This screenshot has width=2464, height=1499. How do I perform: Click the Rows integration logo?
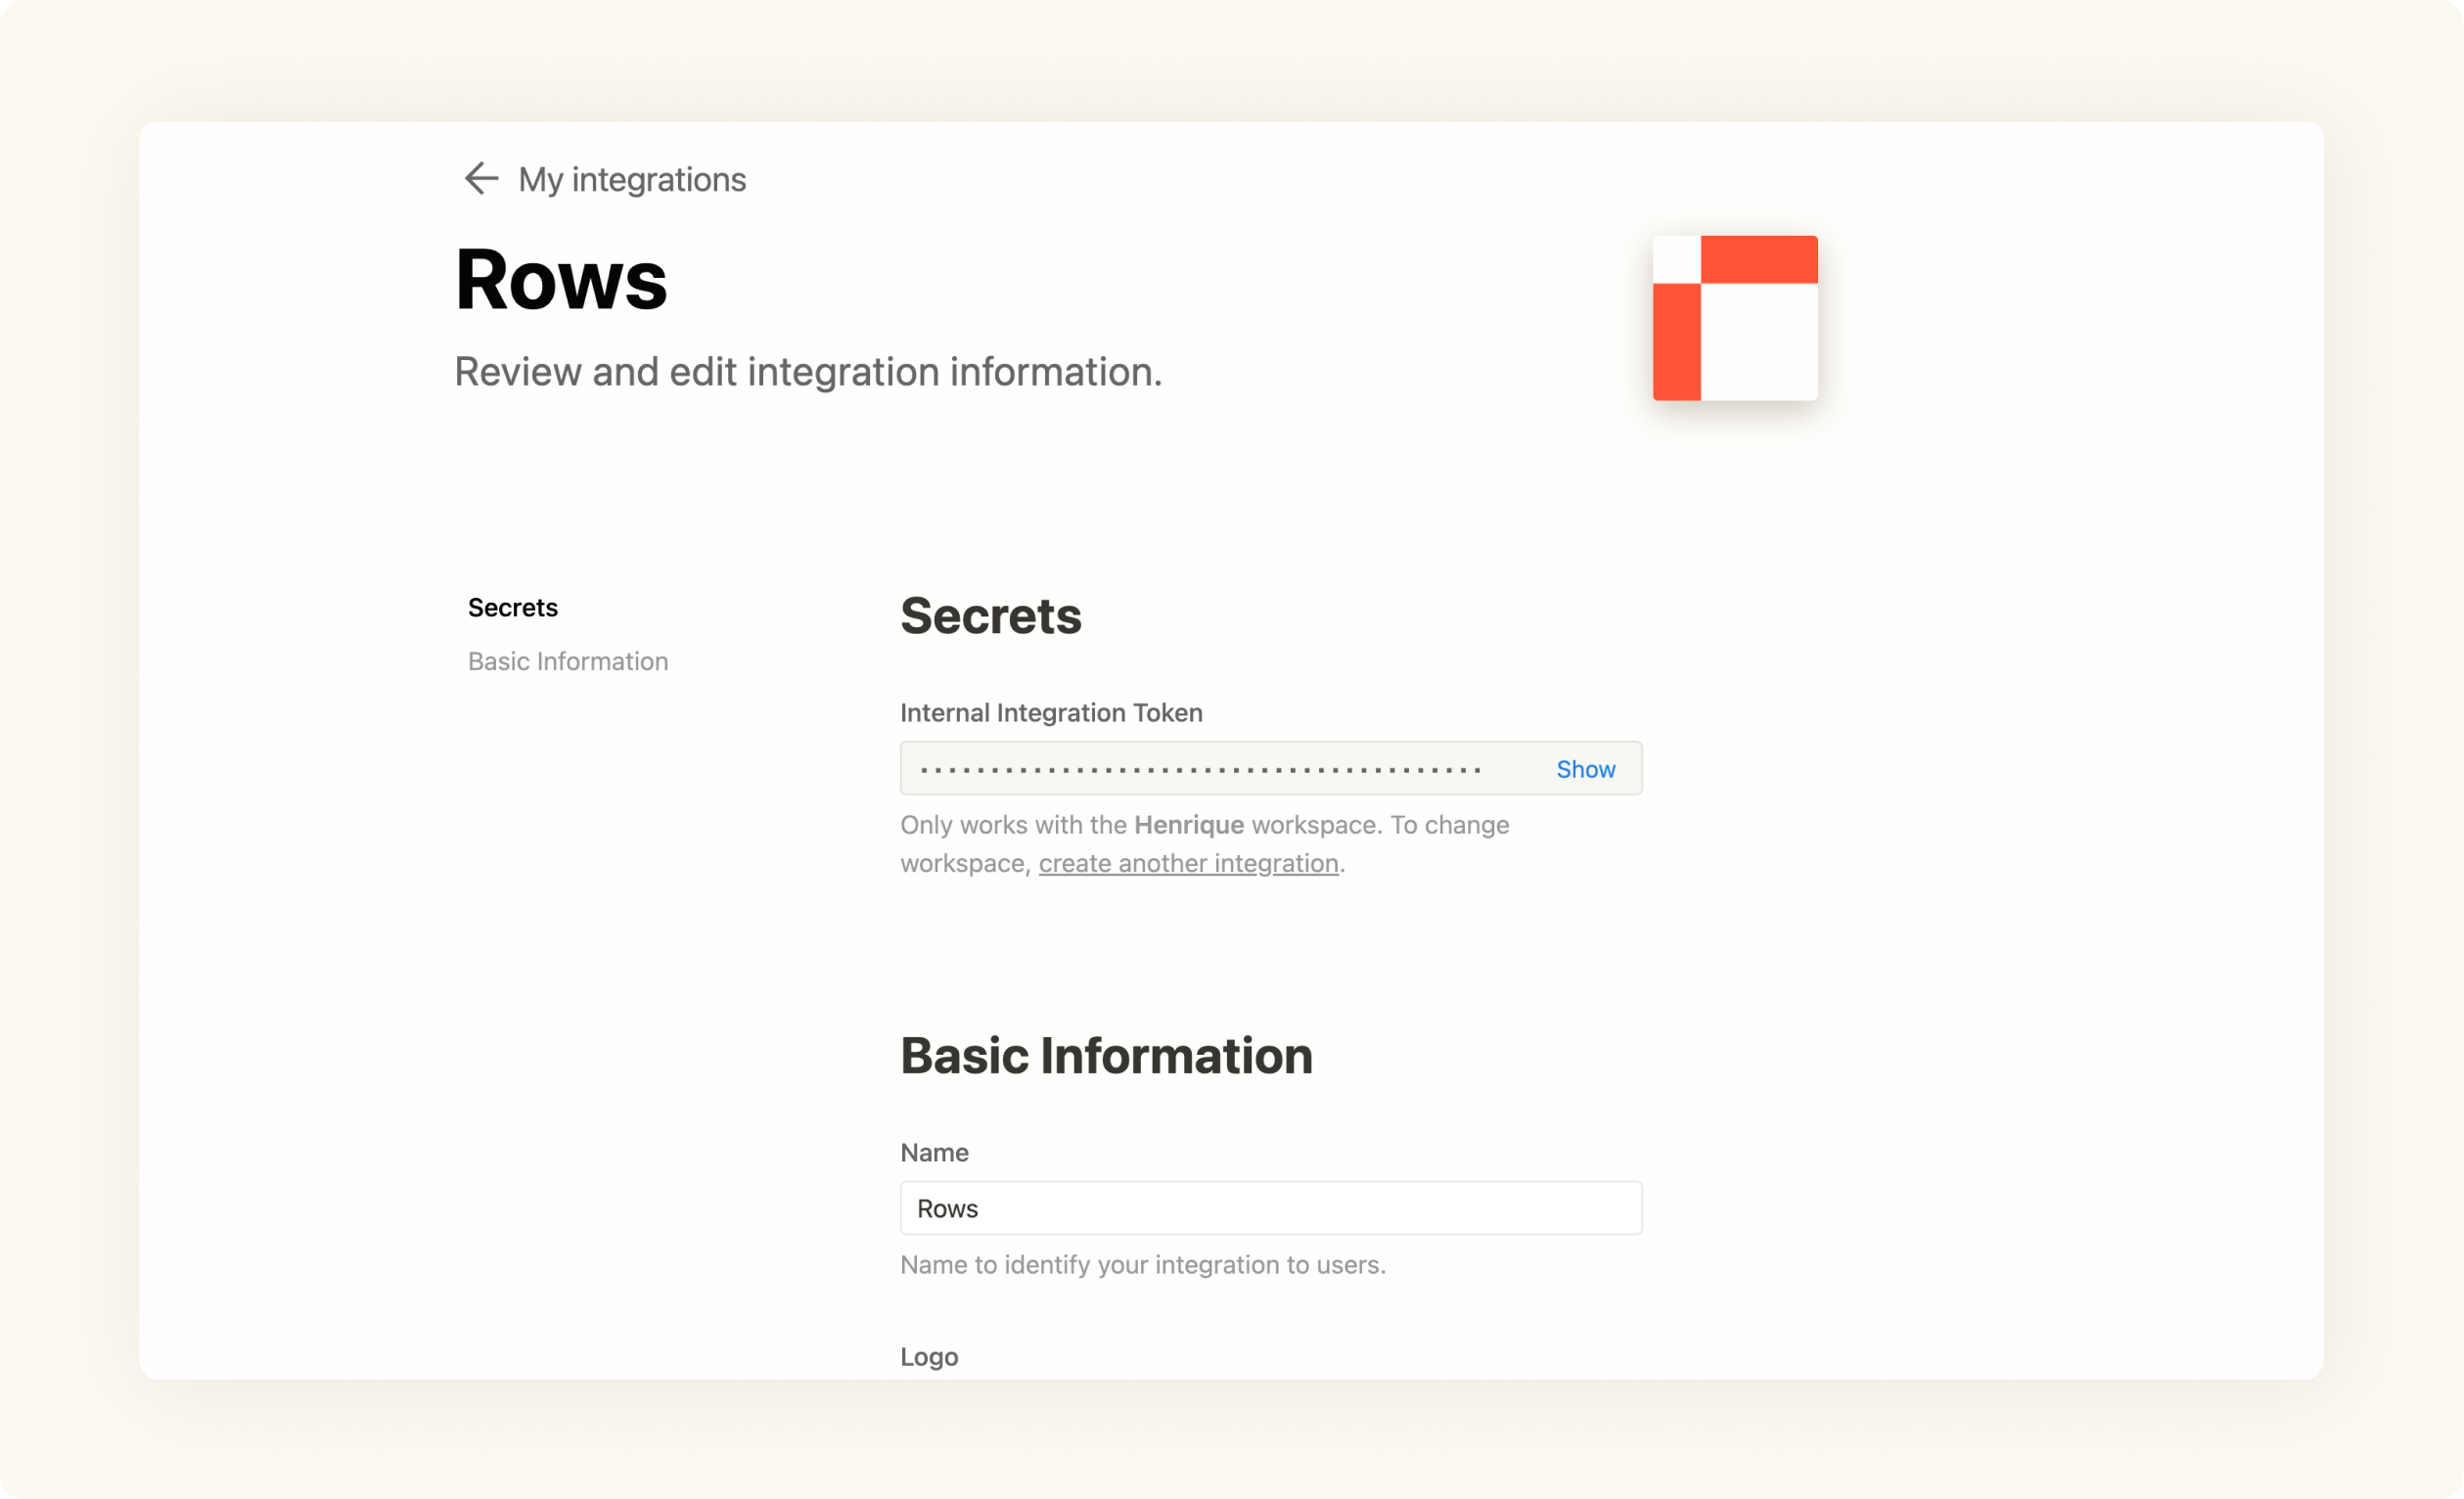[x=1735, y=318]
